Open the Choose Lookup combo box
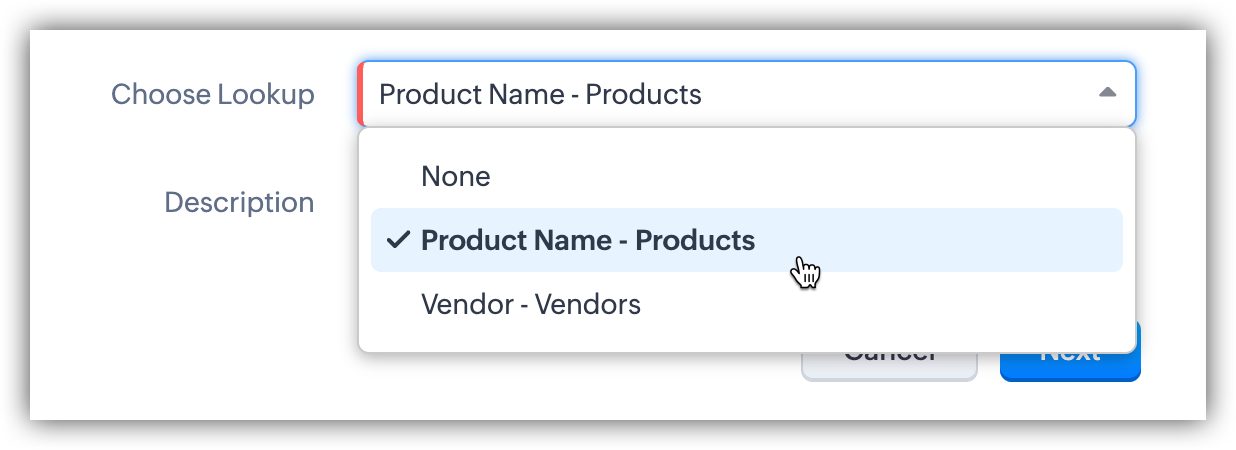The width and height of the screenshot is (1236, 450). click(747, 94)
